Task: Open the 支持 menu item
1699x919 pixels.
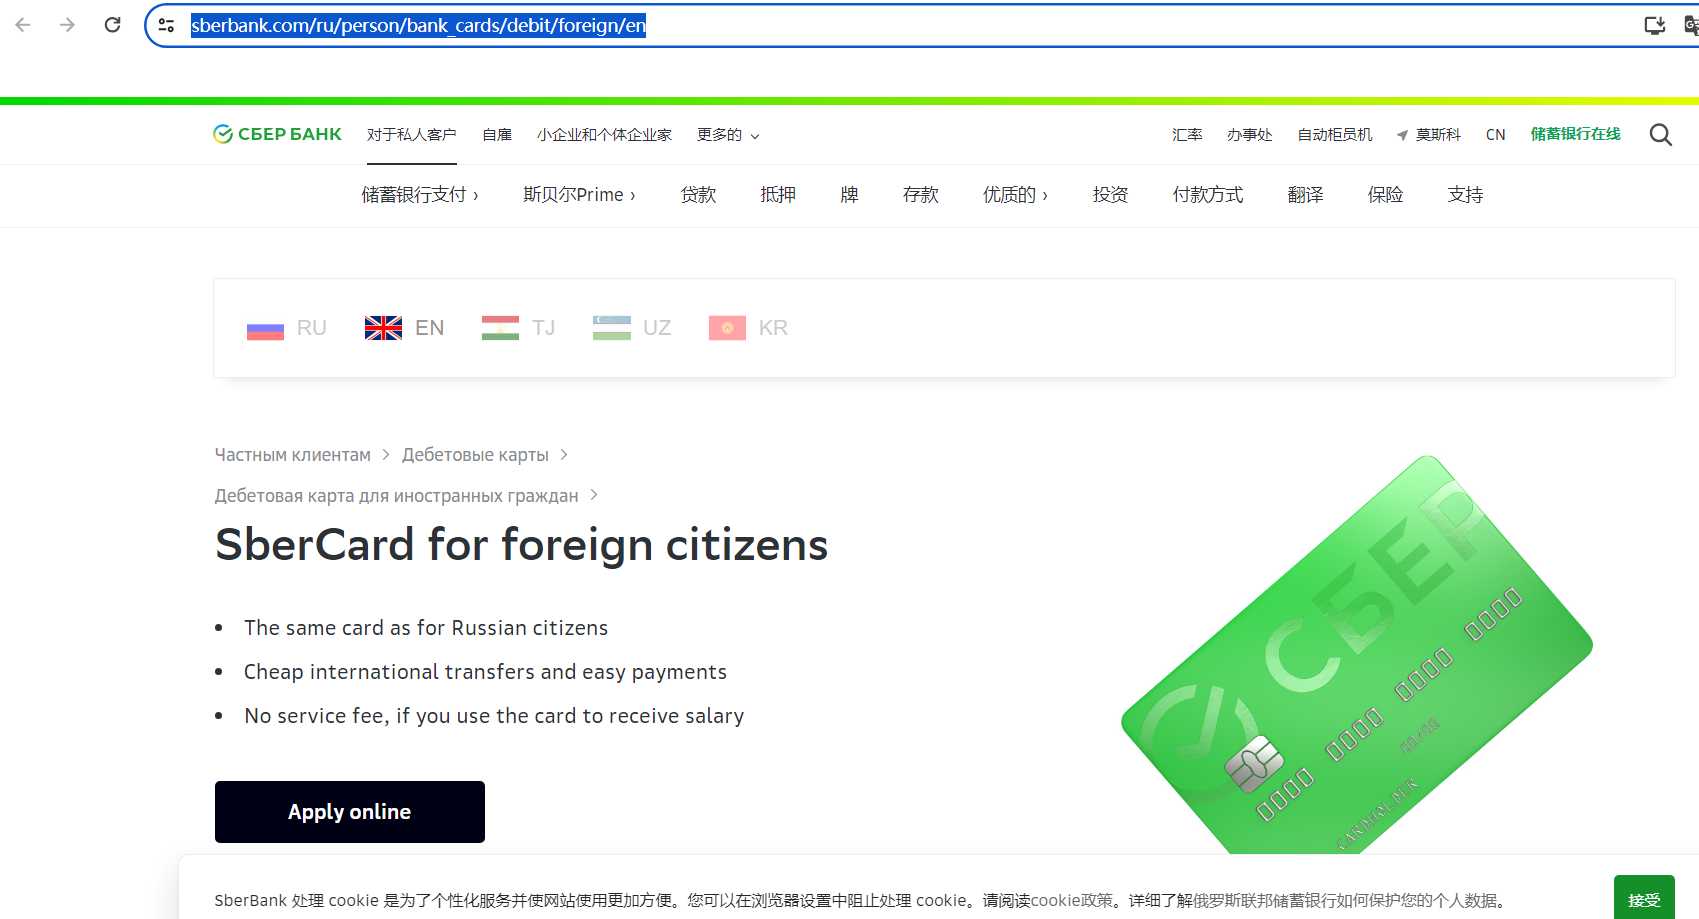Action: (1465, 195)
